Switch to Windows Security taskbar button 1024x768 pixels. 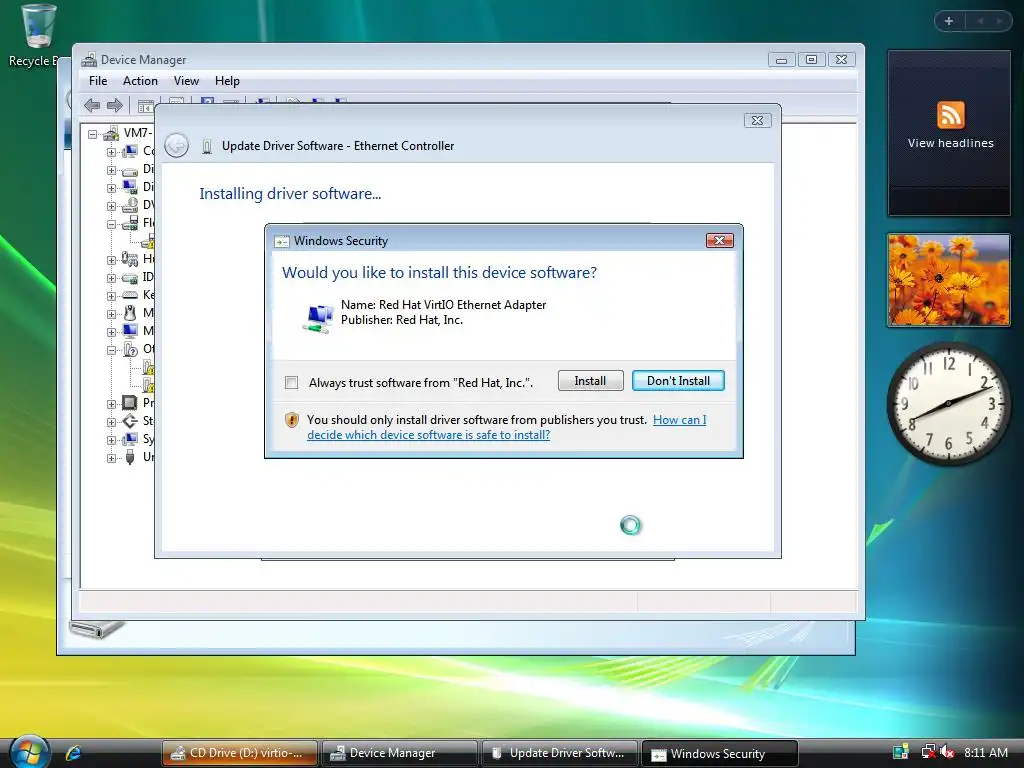click(719, 754)
